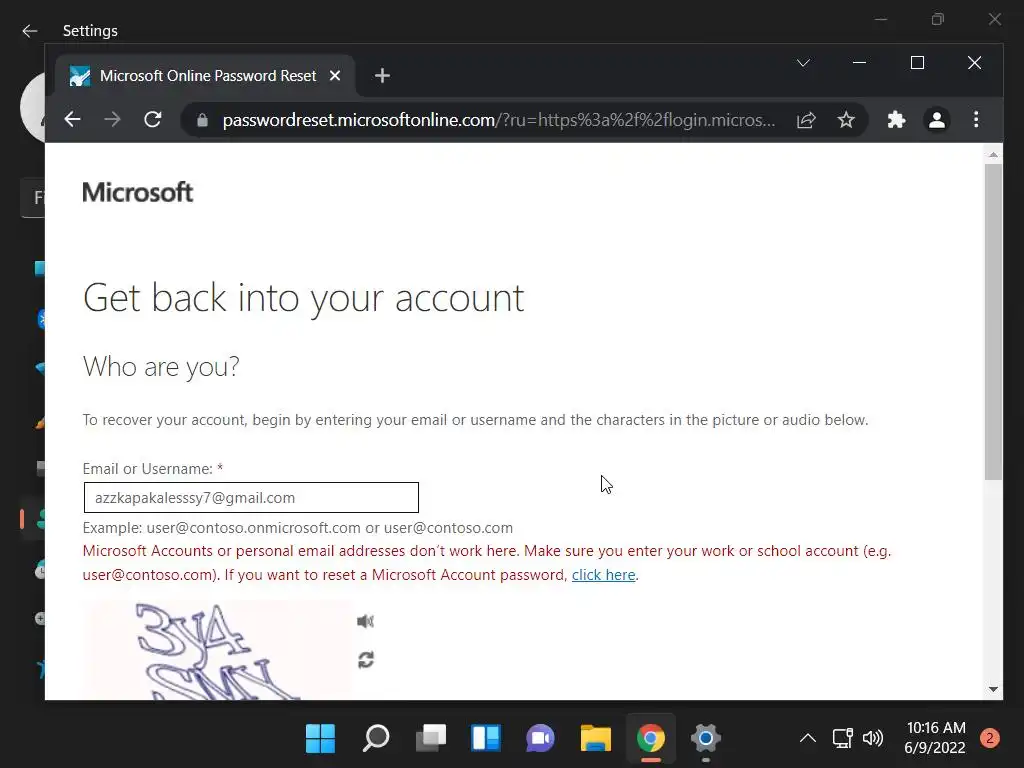Open a new Chrome tab
Image resolution: width=1024 pixels, height=768 pixels.
point(382,76)
